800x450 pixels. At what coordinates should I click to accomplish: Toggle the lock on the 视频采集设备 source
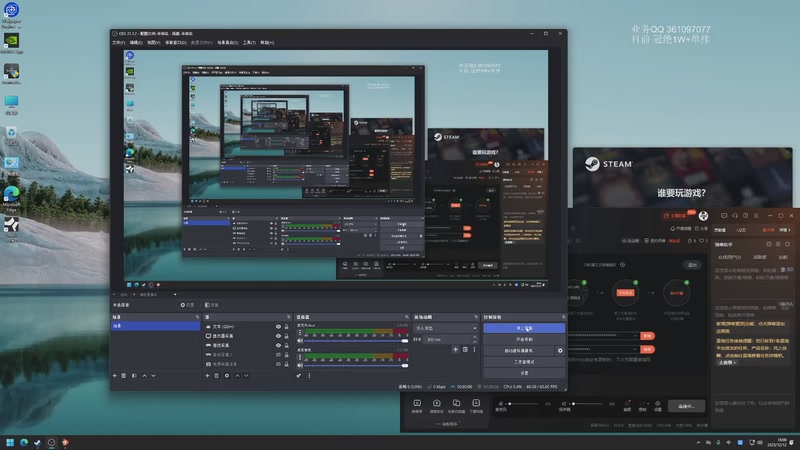[287, 364]
